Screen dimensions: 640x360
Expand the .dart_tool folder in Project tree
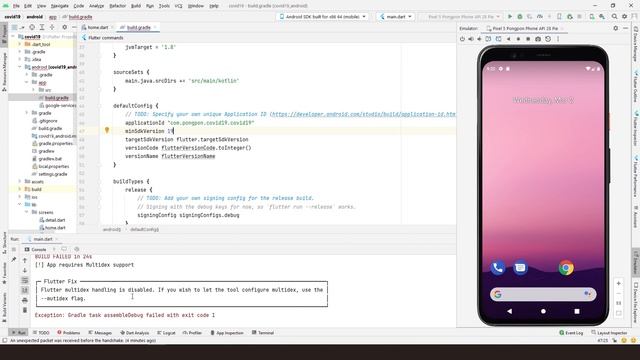pyautogui.click(x=20, y=44)
